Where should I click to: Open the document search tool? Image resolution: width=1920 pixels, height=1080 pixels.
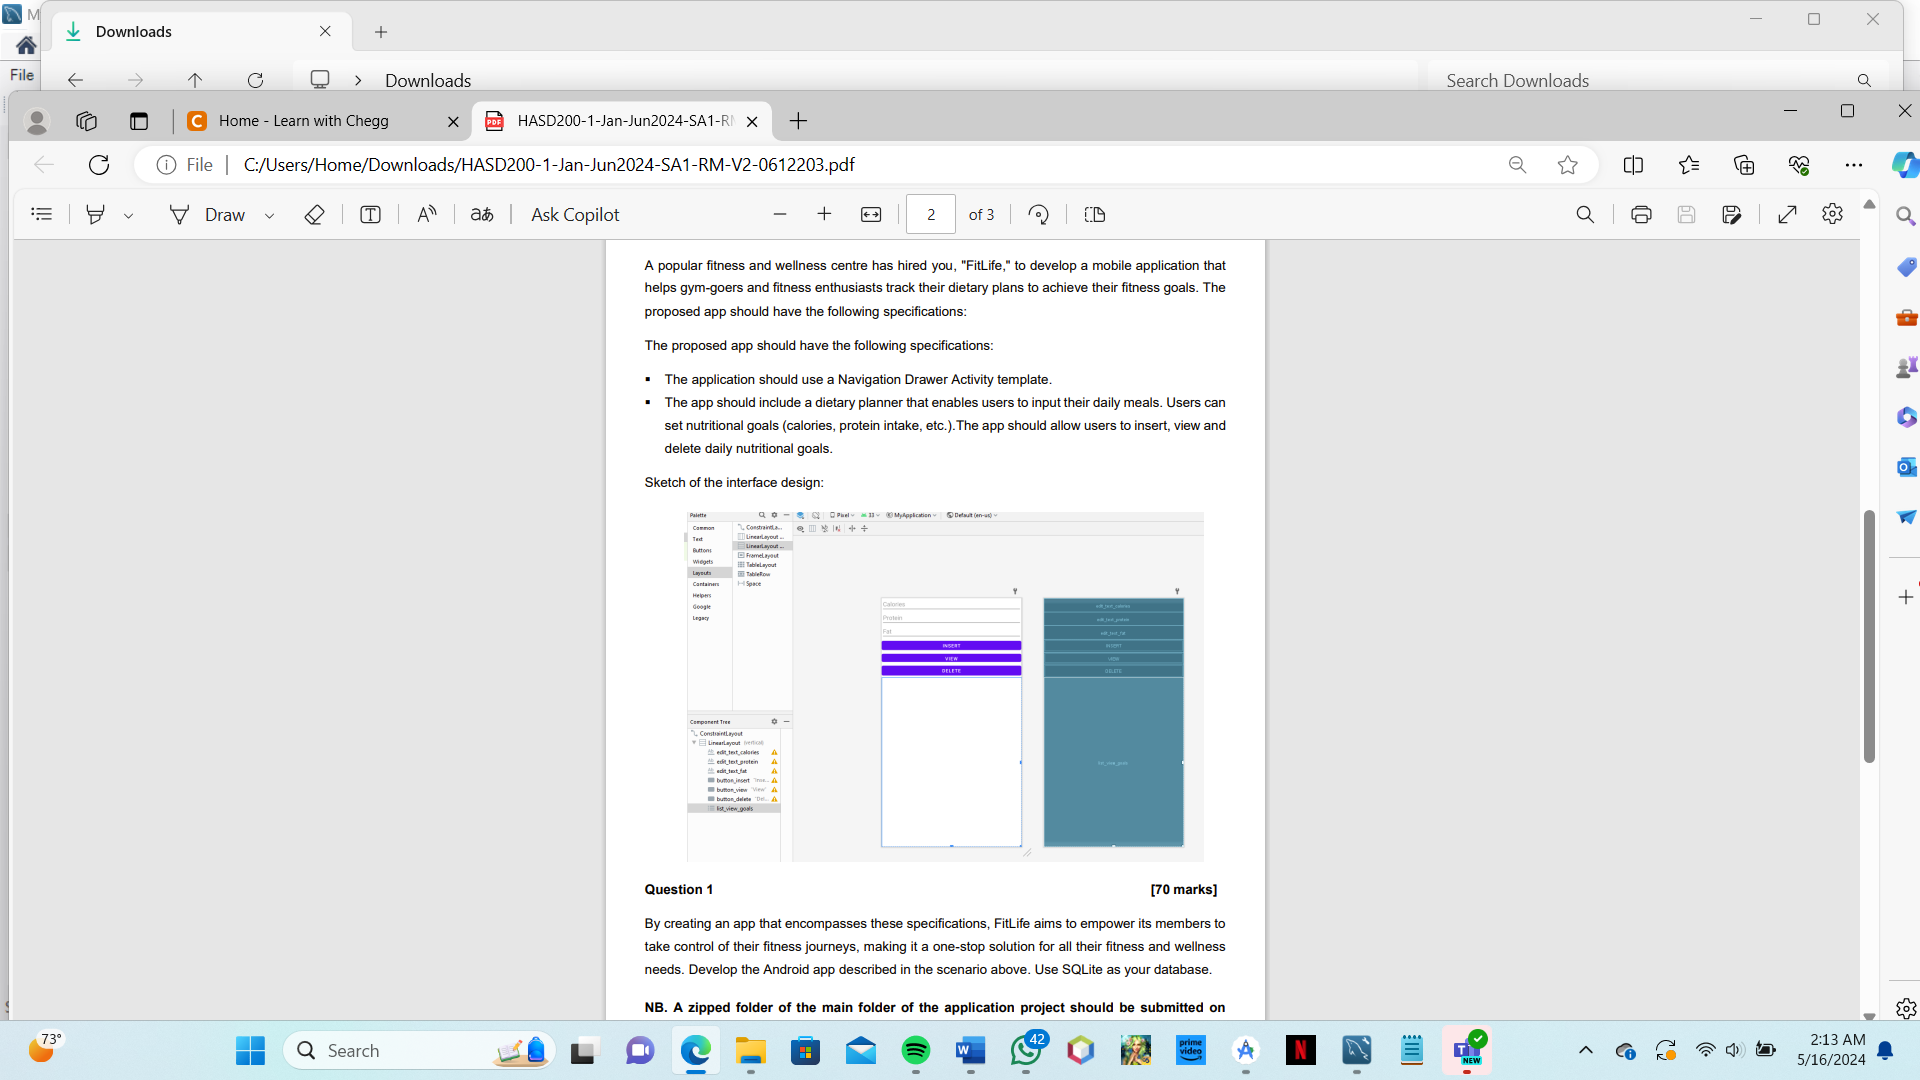pos(1586,214)
